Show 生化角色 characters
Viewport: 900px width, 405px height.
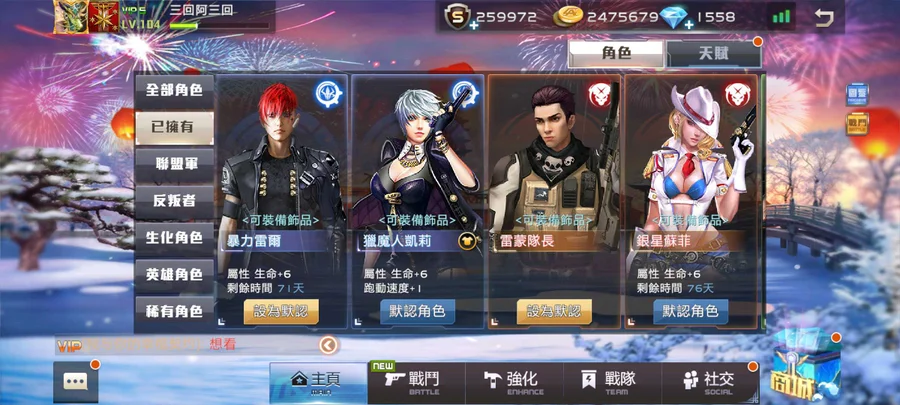click(174, 237)
